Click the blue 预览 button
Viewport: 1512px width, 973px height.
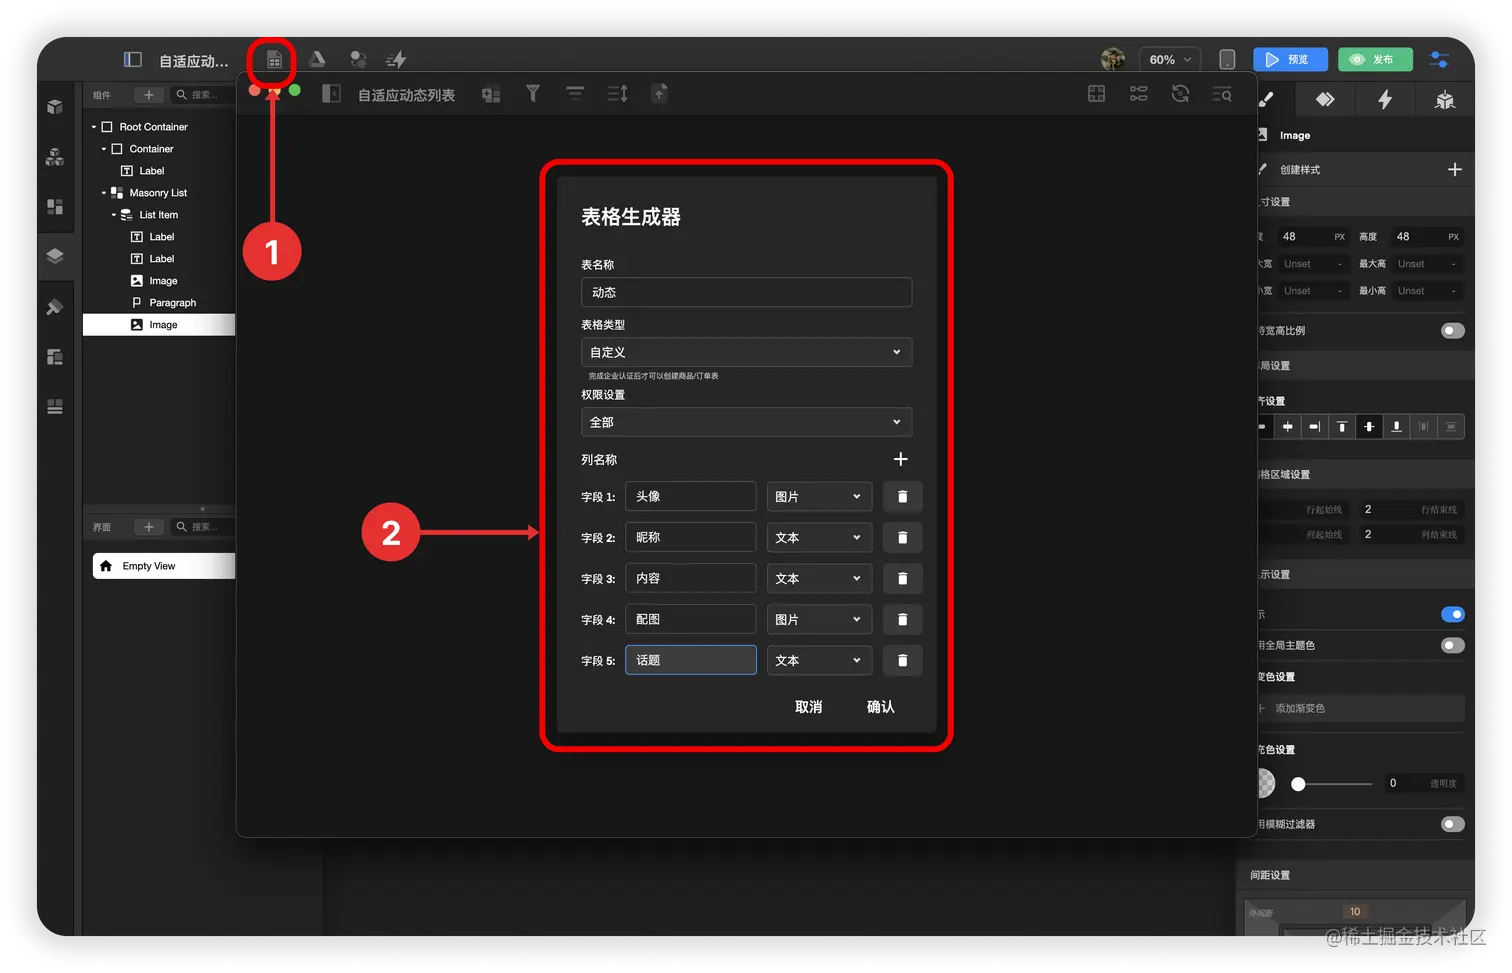(1290, 60)
